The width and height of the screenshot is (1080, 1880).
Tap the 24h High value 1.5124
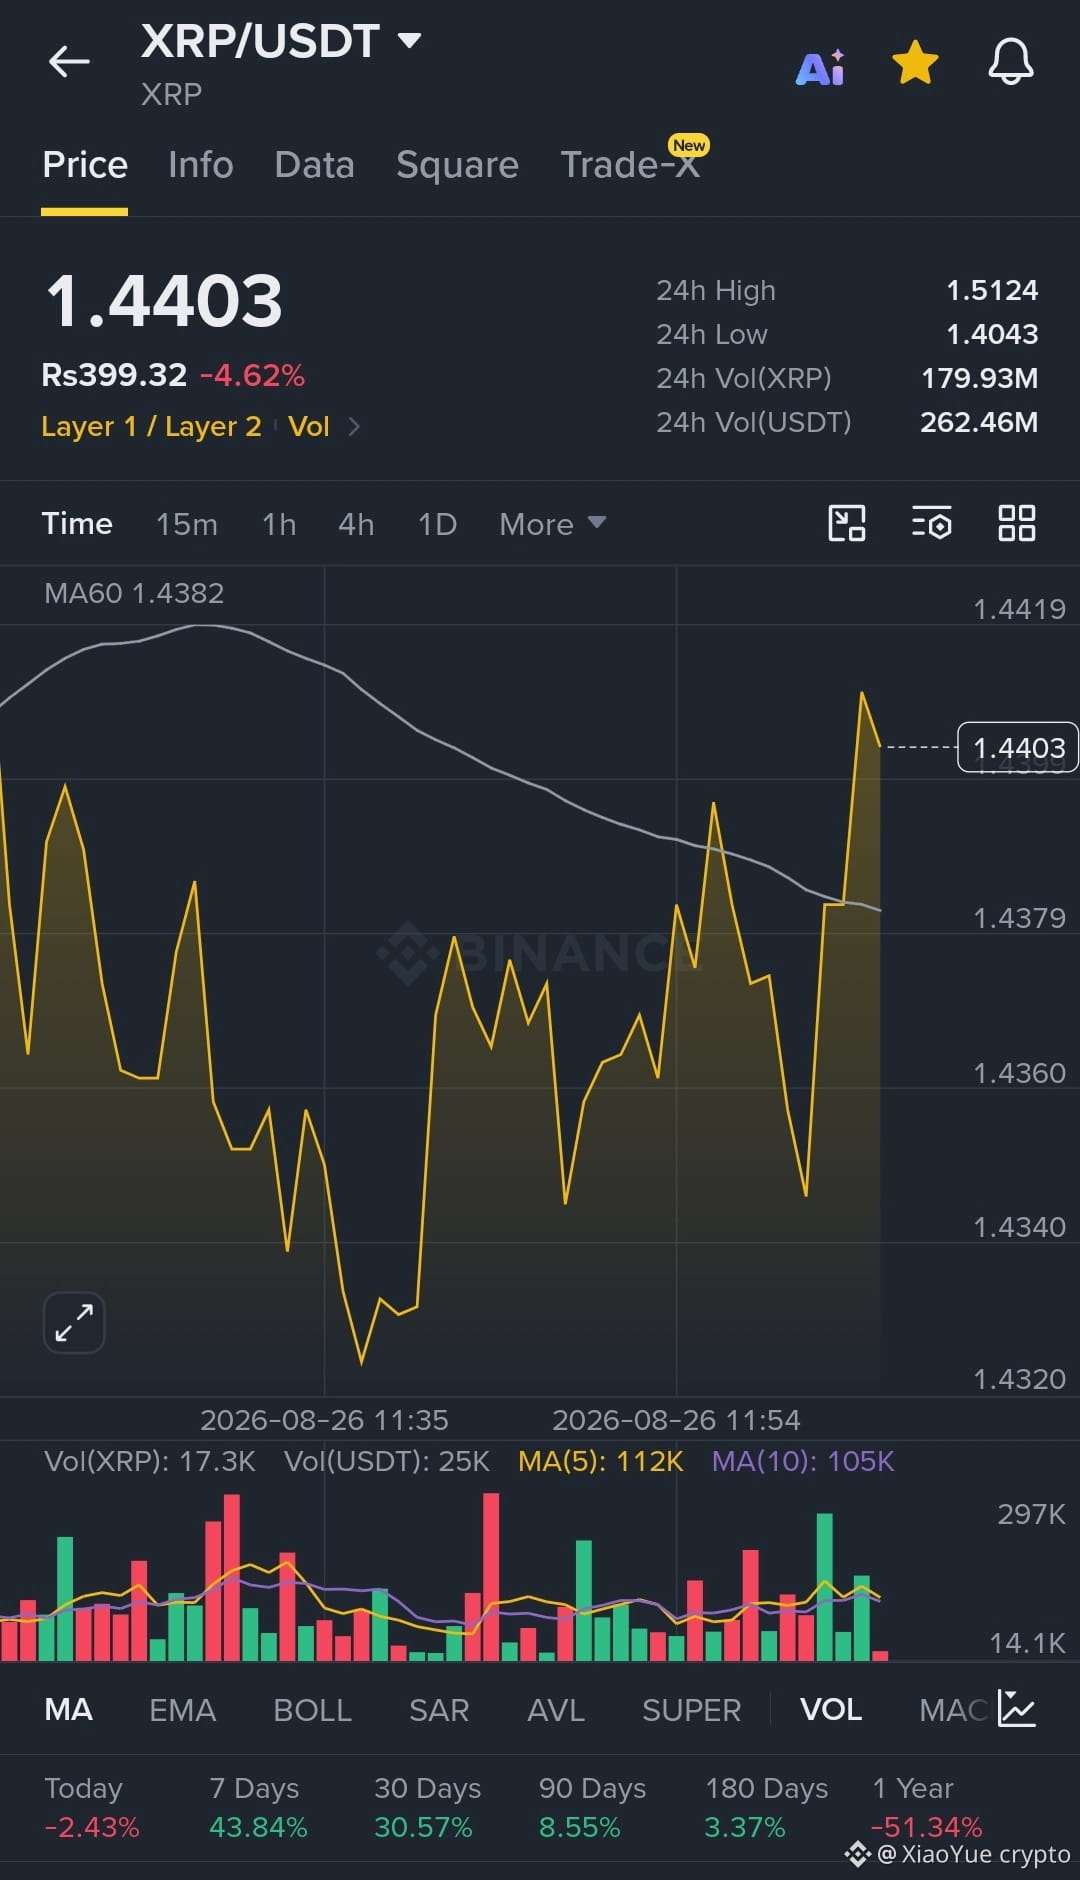tap(992, 291)
